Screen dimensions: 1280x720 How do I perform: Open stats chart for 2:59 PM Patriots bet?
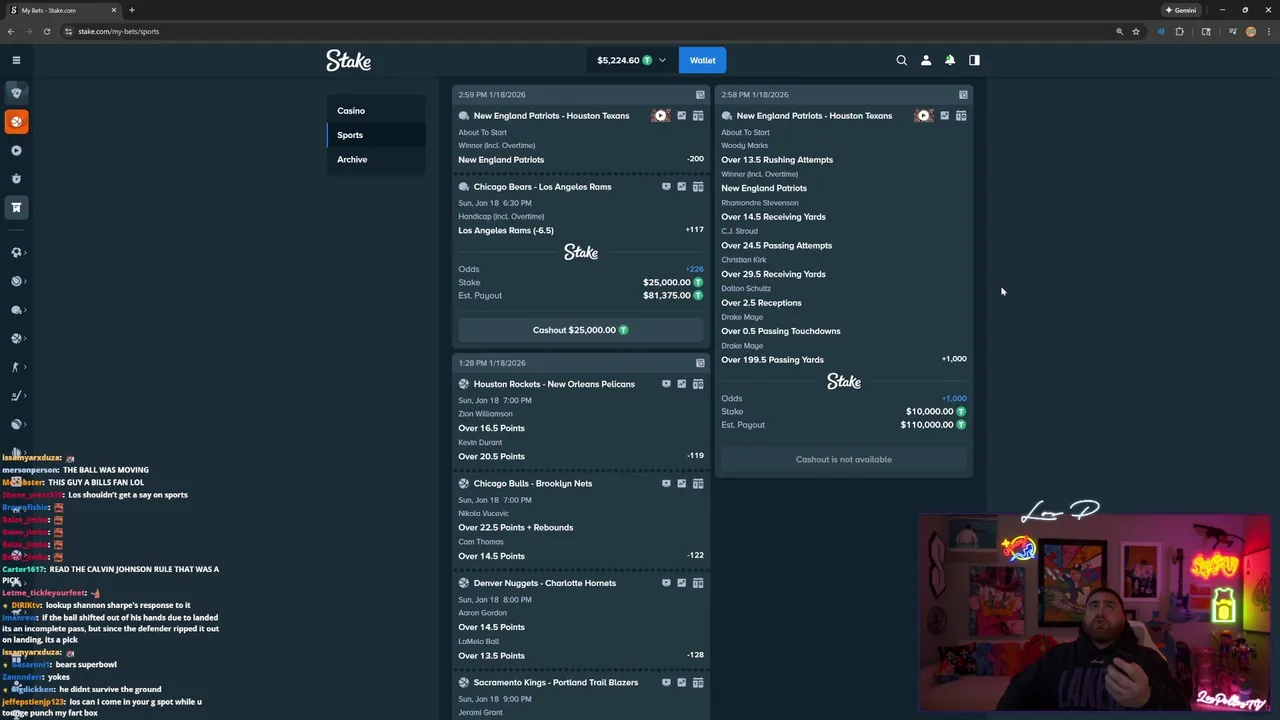coord(682,116)
